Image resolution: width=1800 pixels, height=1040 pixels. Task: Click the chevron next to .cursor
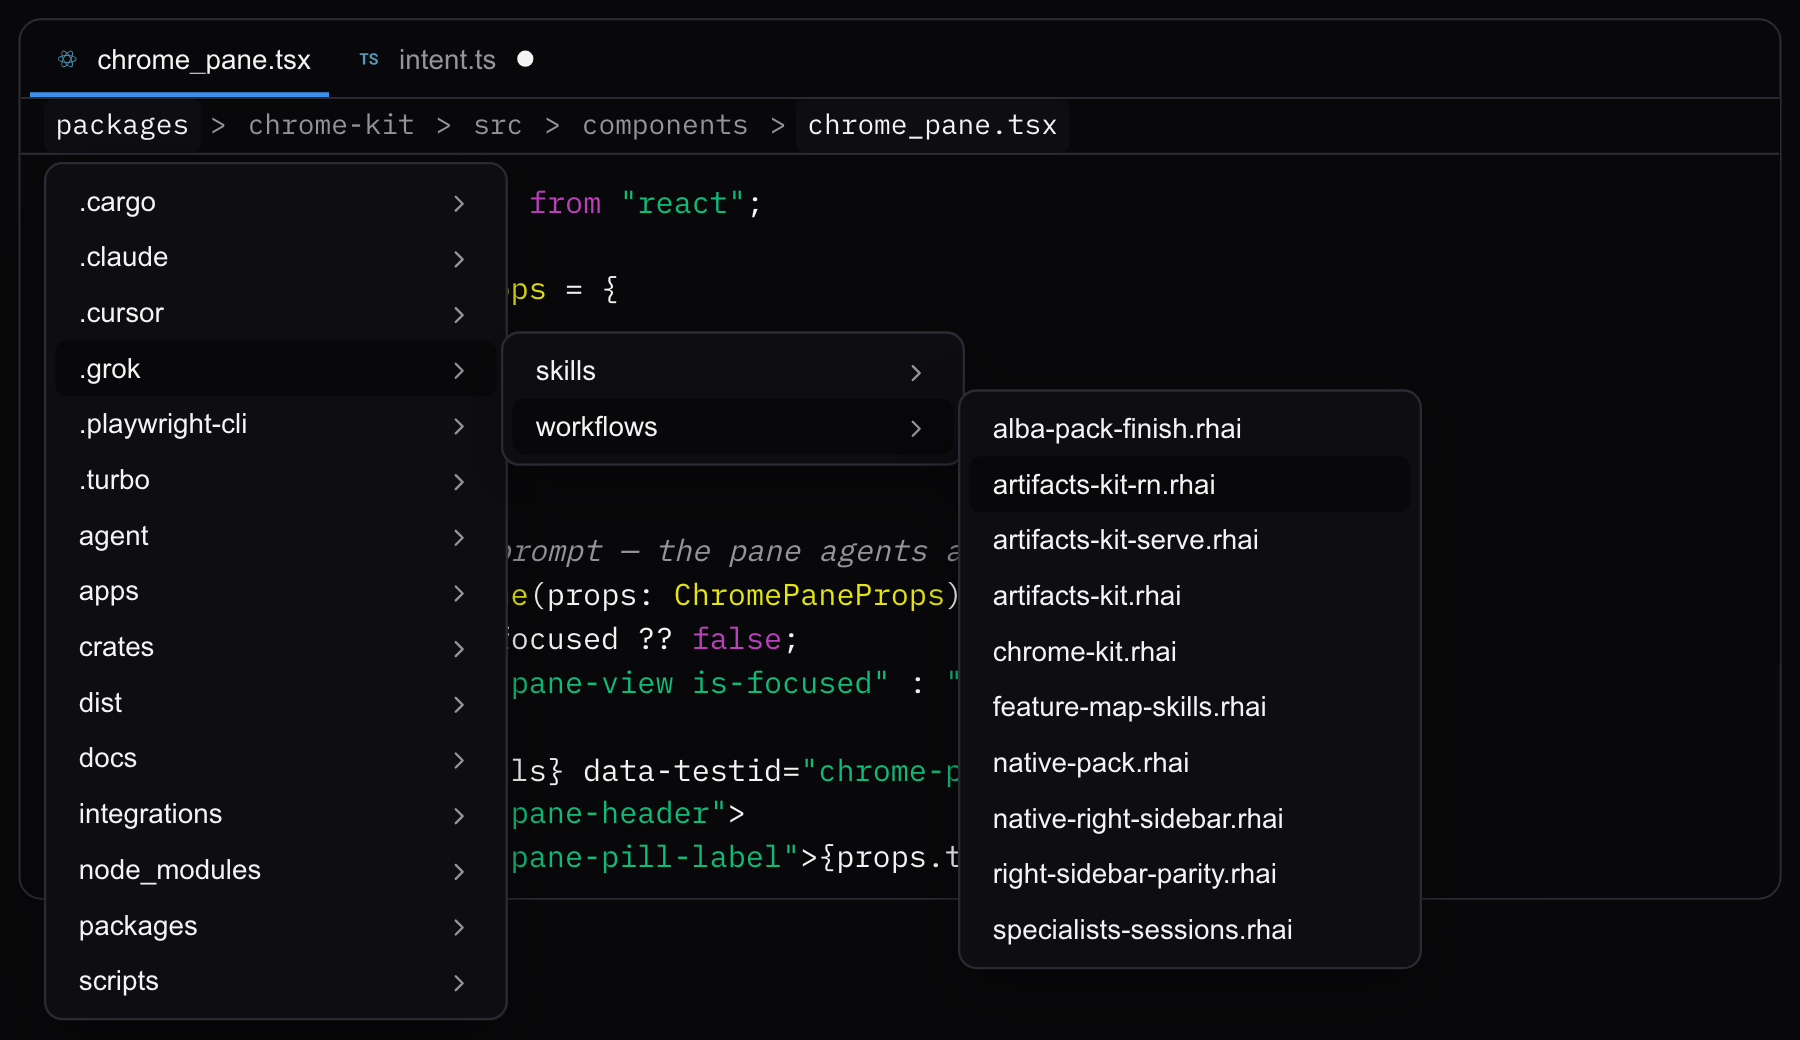459,315
